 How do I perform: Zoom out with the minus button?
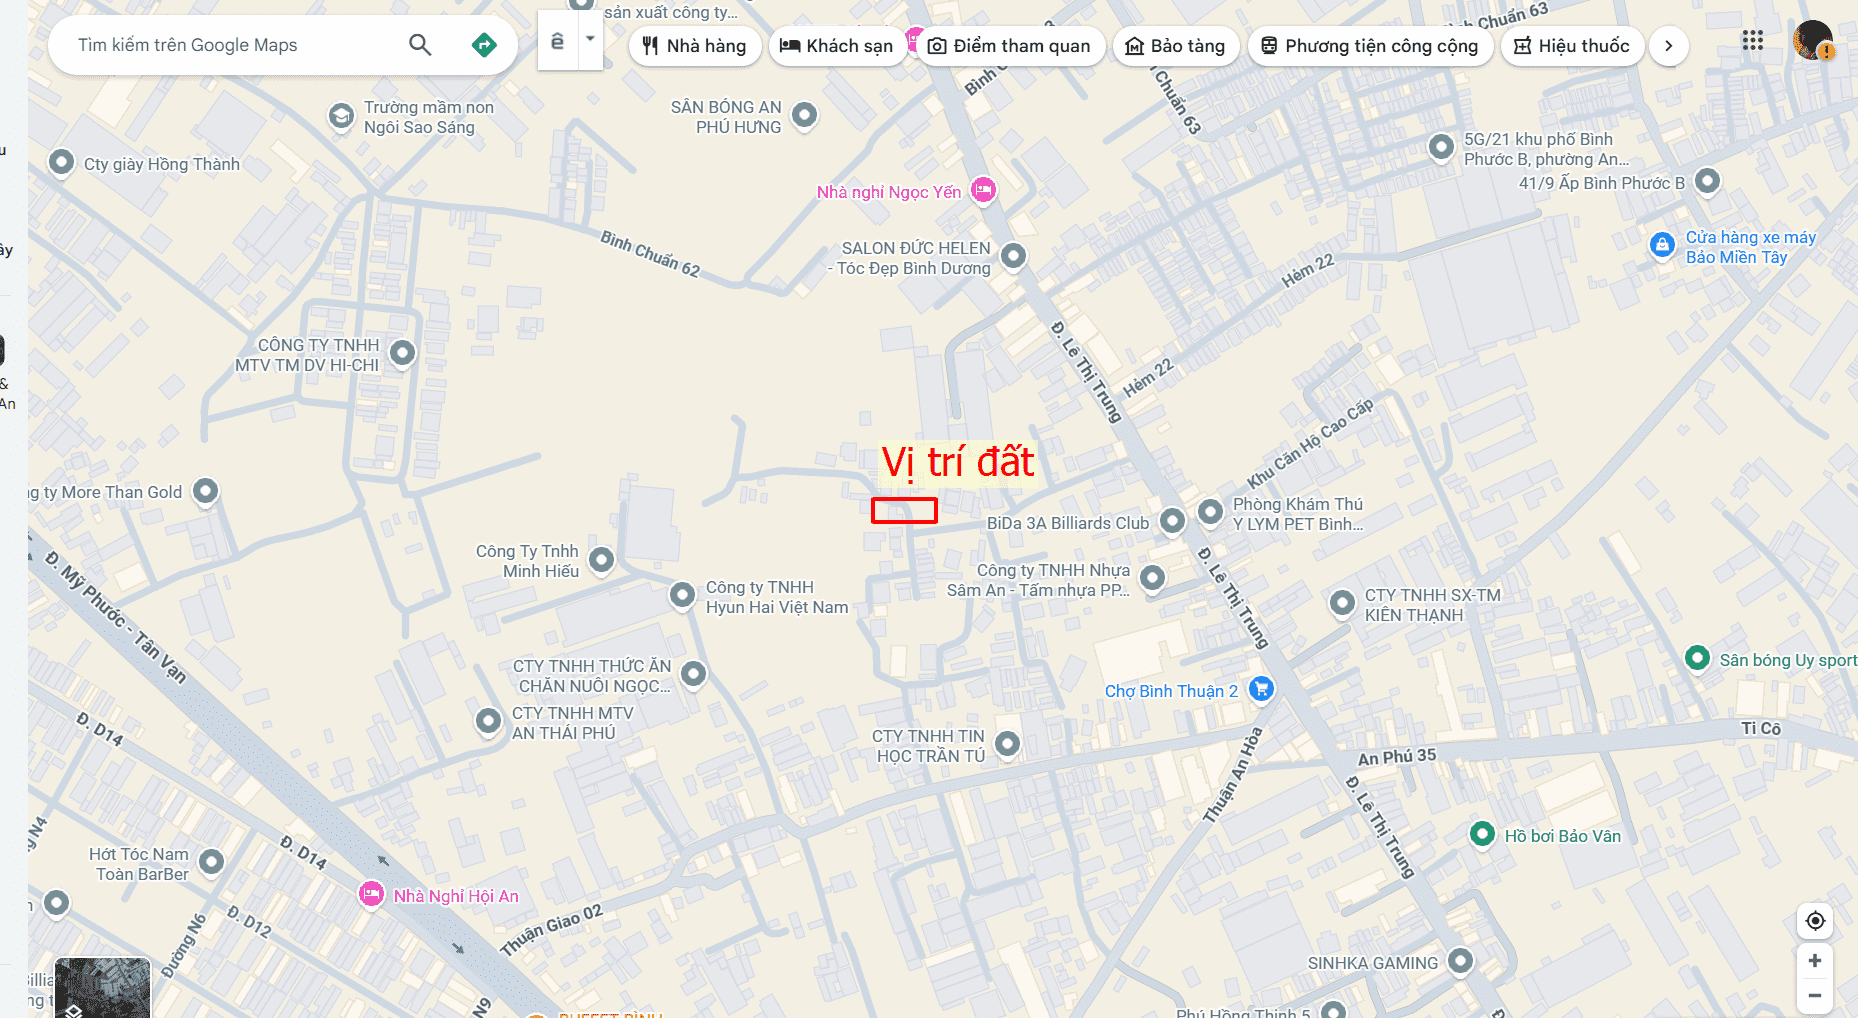point(1815,996)
